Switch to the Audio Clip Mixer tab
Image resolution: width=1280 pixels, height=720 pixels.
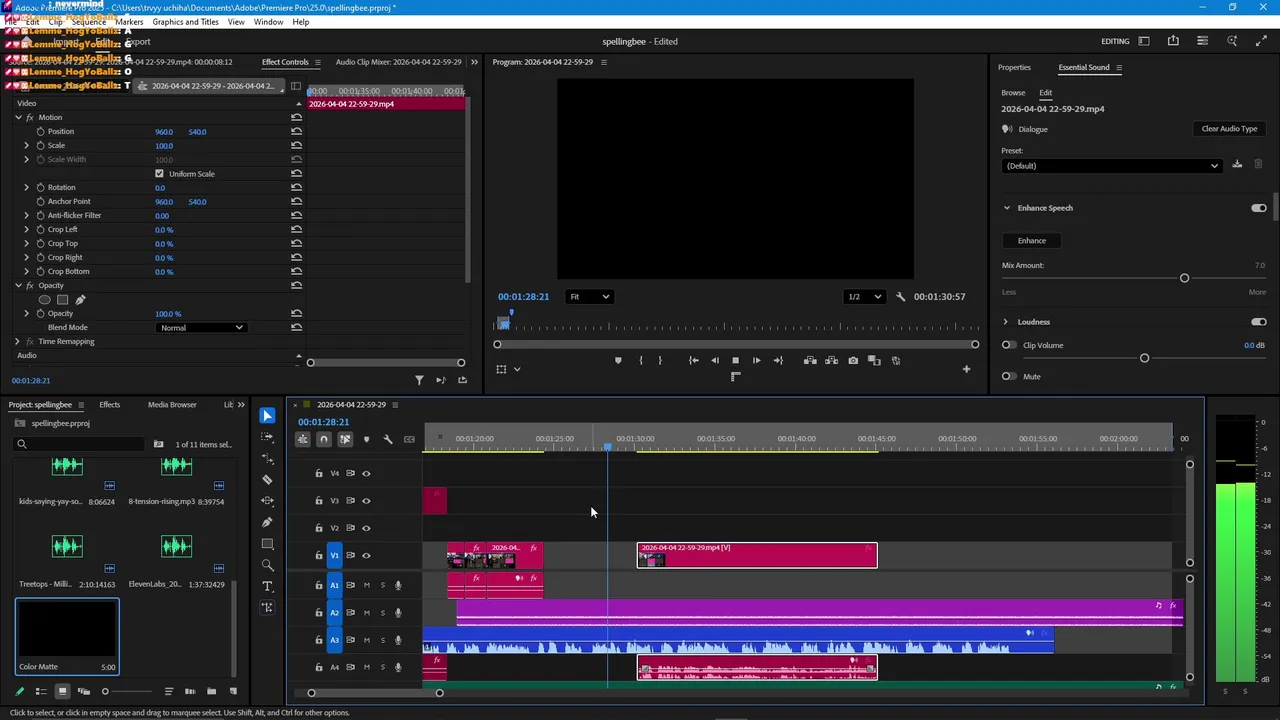pyautogui.click(x=398, y=62)
